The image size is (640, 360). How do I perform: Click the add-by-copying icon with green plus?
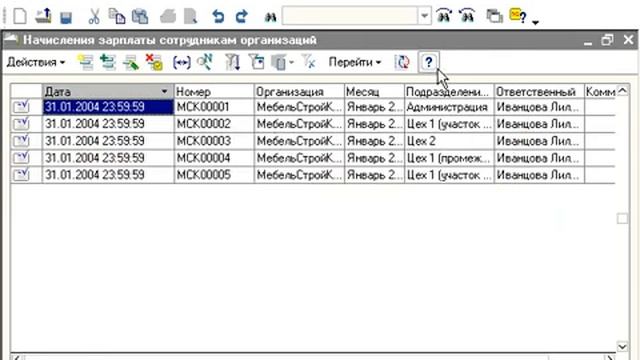pos(108,62)
